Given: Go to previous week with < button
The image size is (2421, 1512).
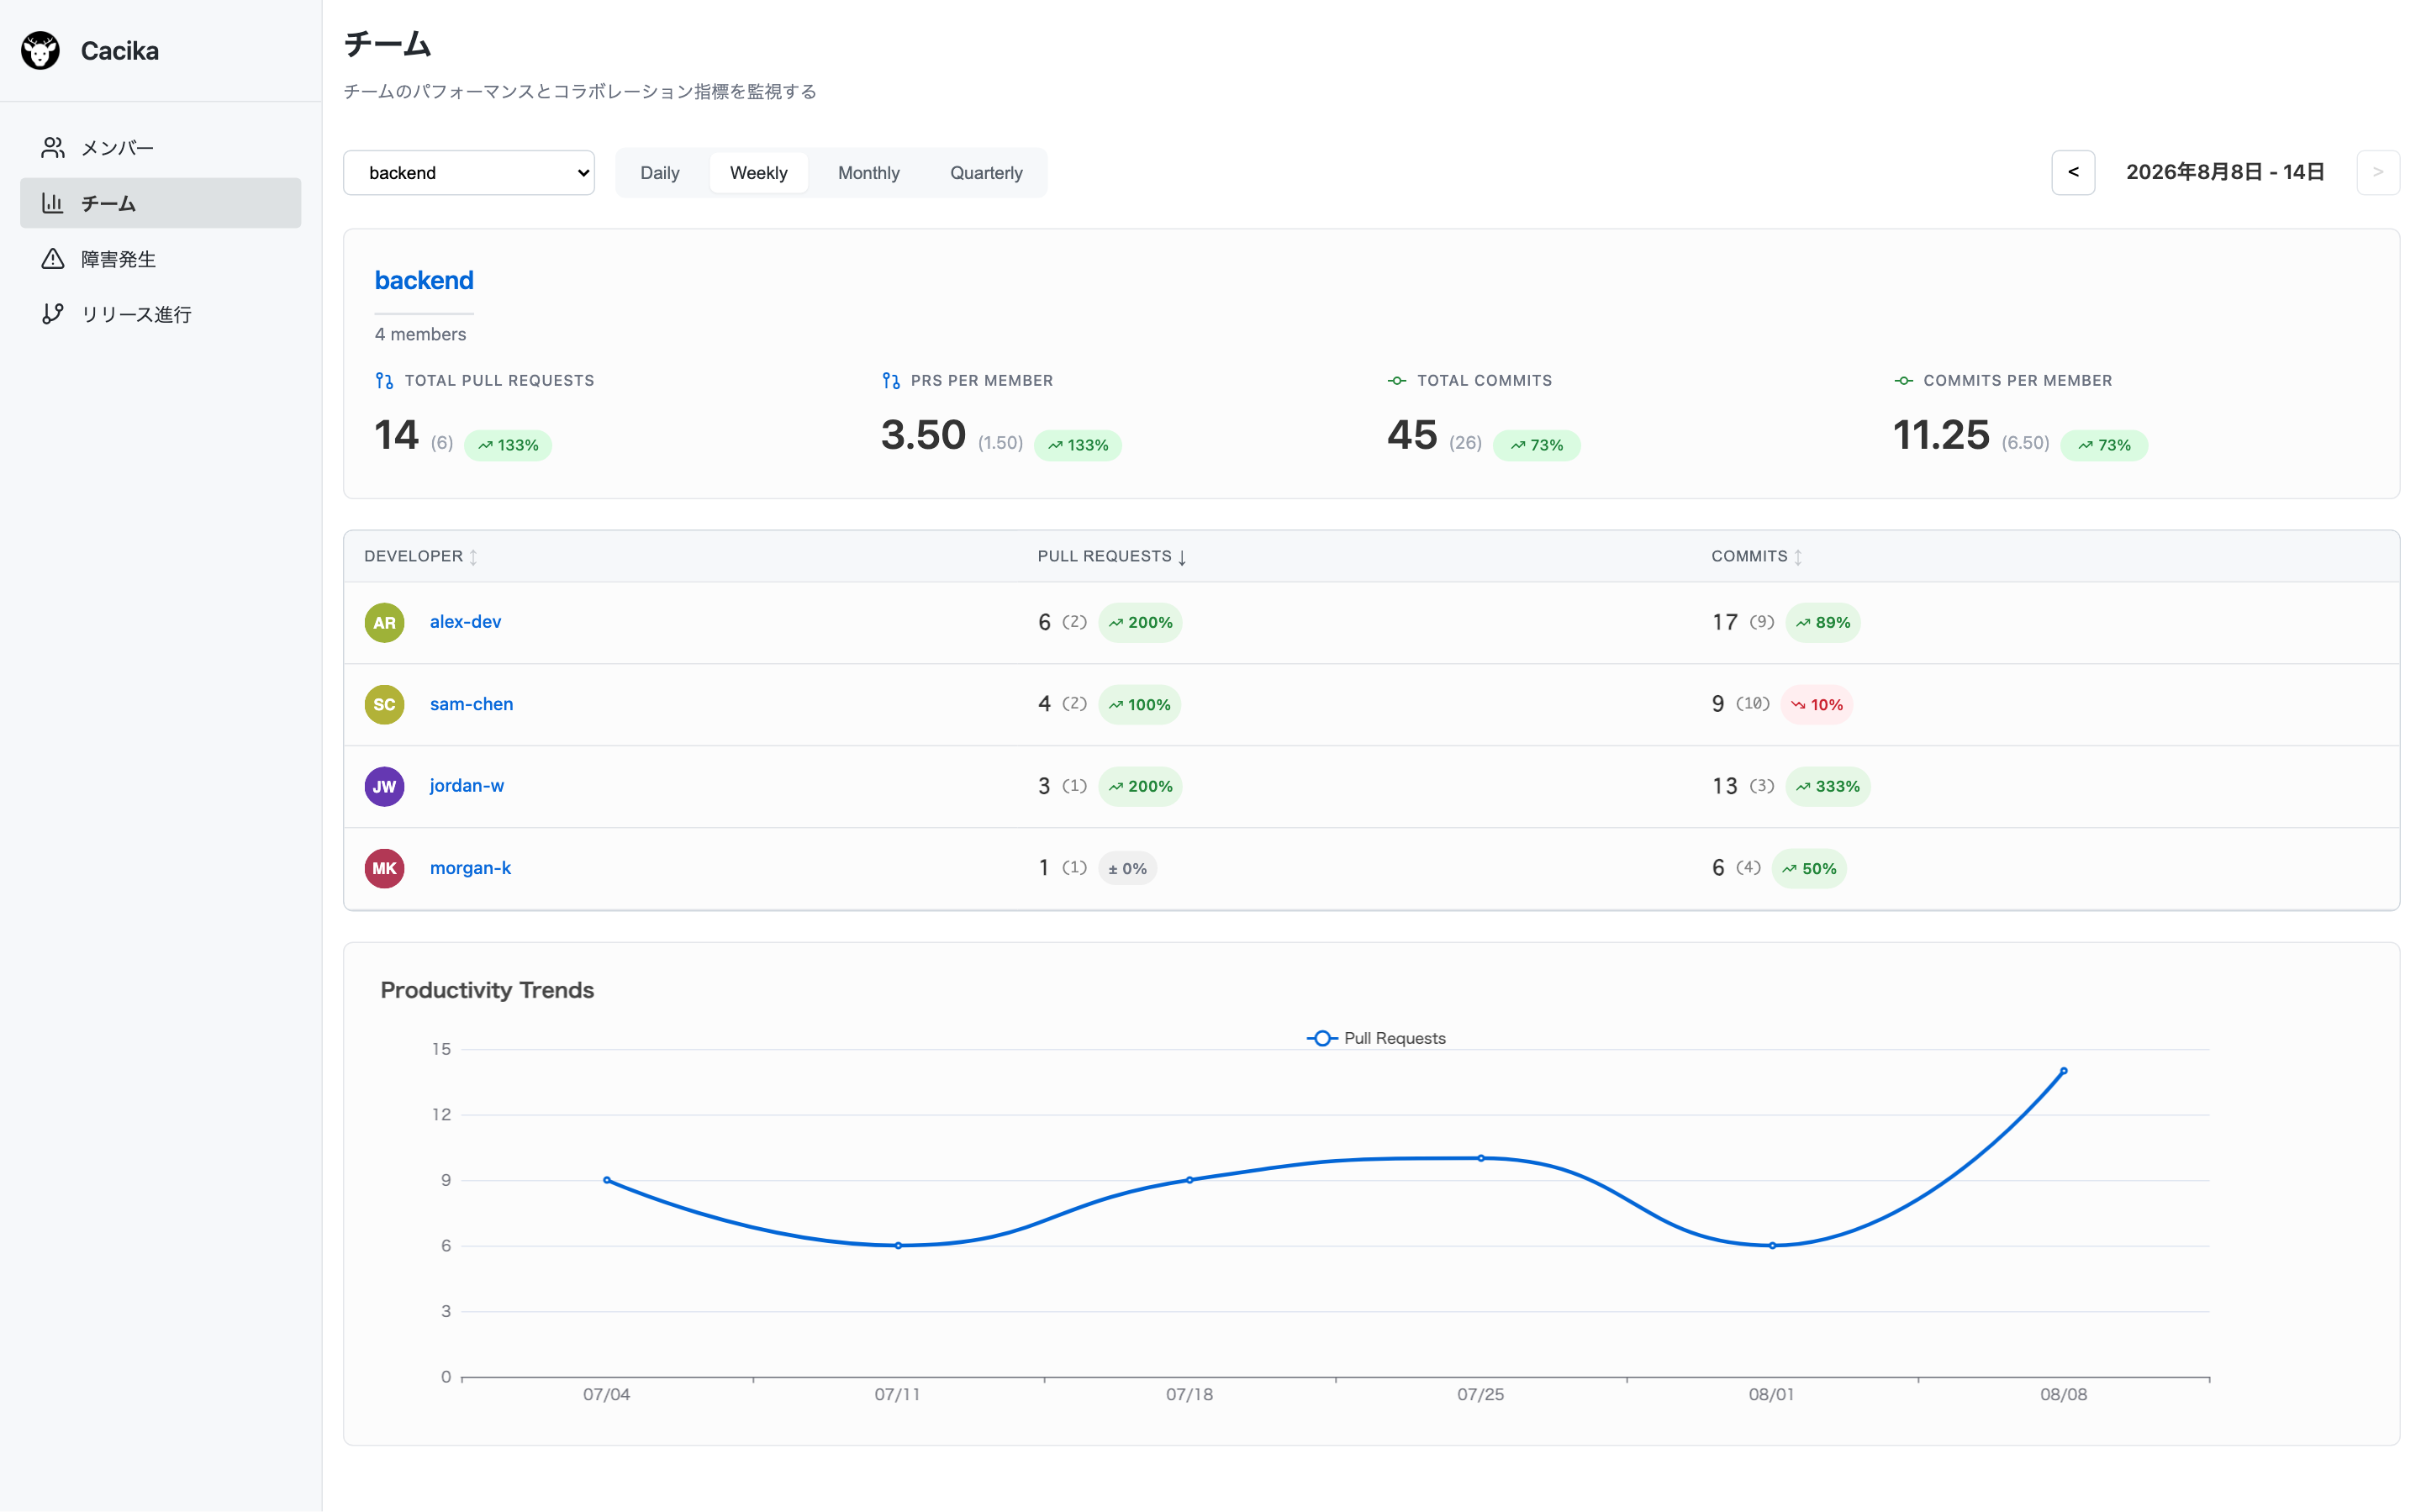Looking at the screenshot, I should click(2073, 173).
